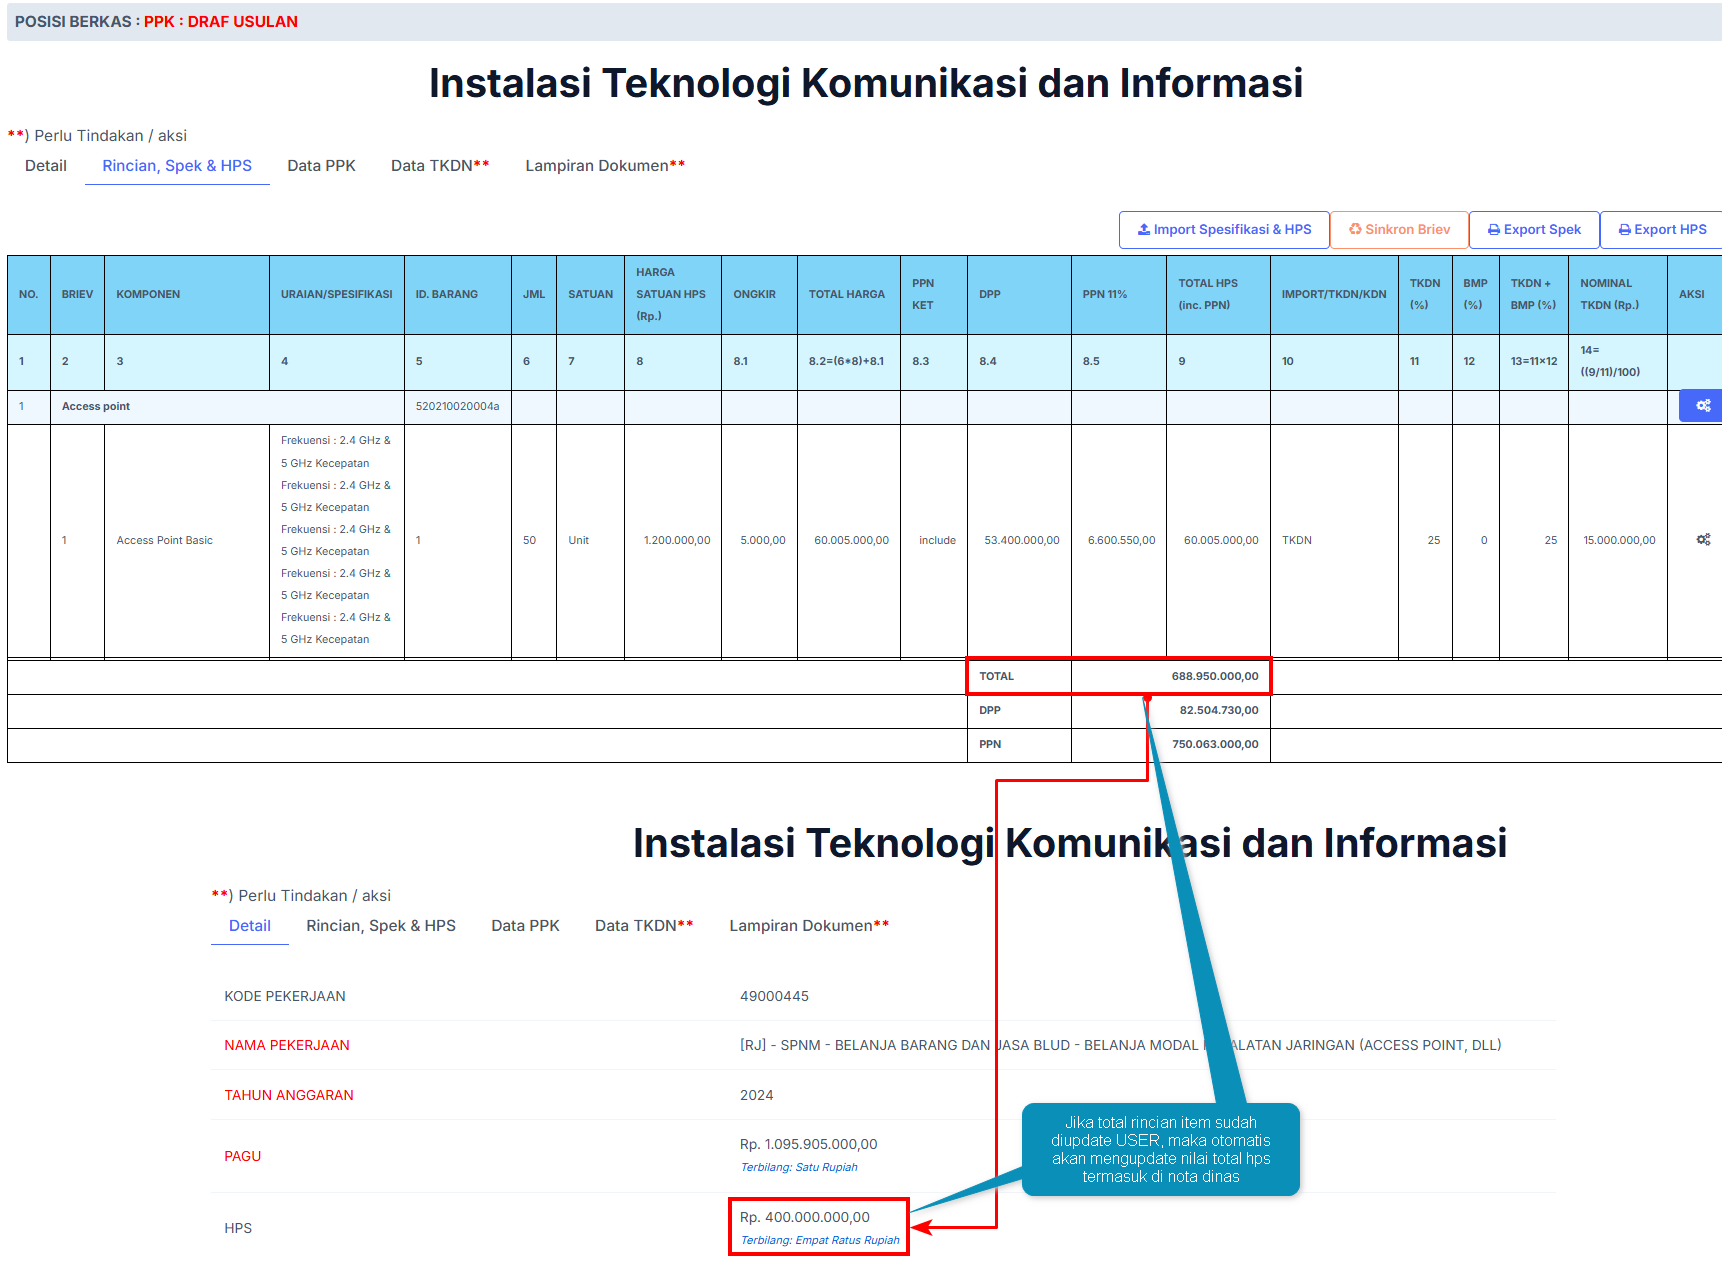Open the lower Data TKDN tab
Viewport: 1722px width, 1264px height.
[643, 926]
